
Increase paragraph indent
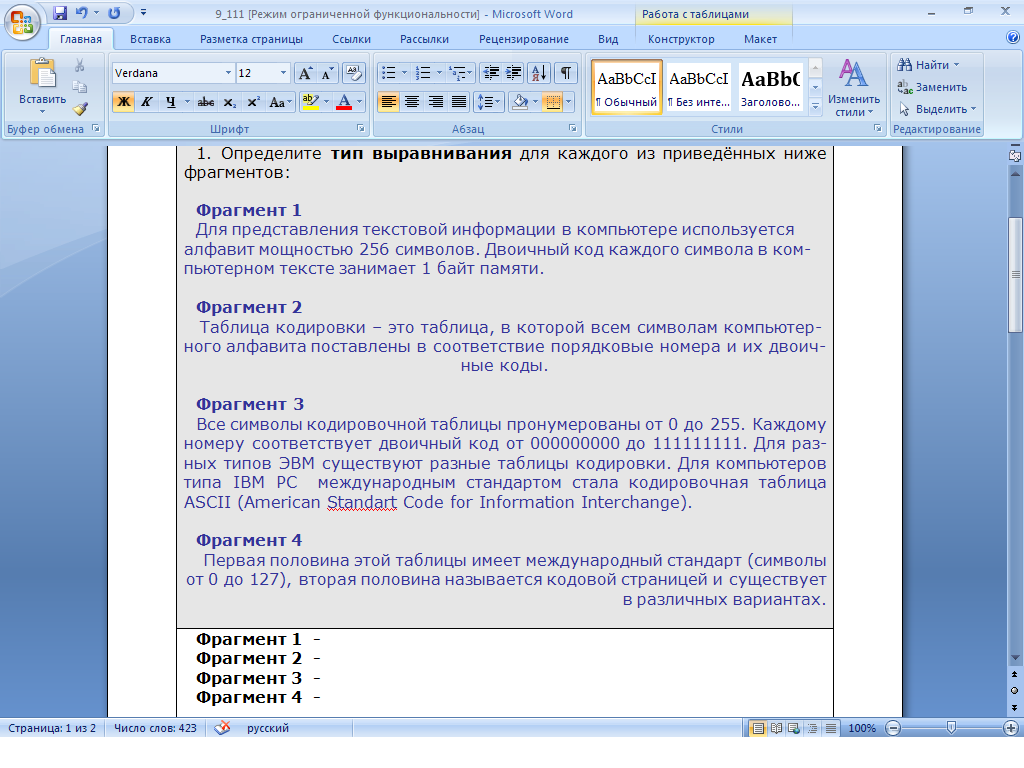[x=514, y=73]
